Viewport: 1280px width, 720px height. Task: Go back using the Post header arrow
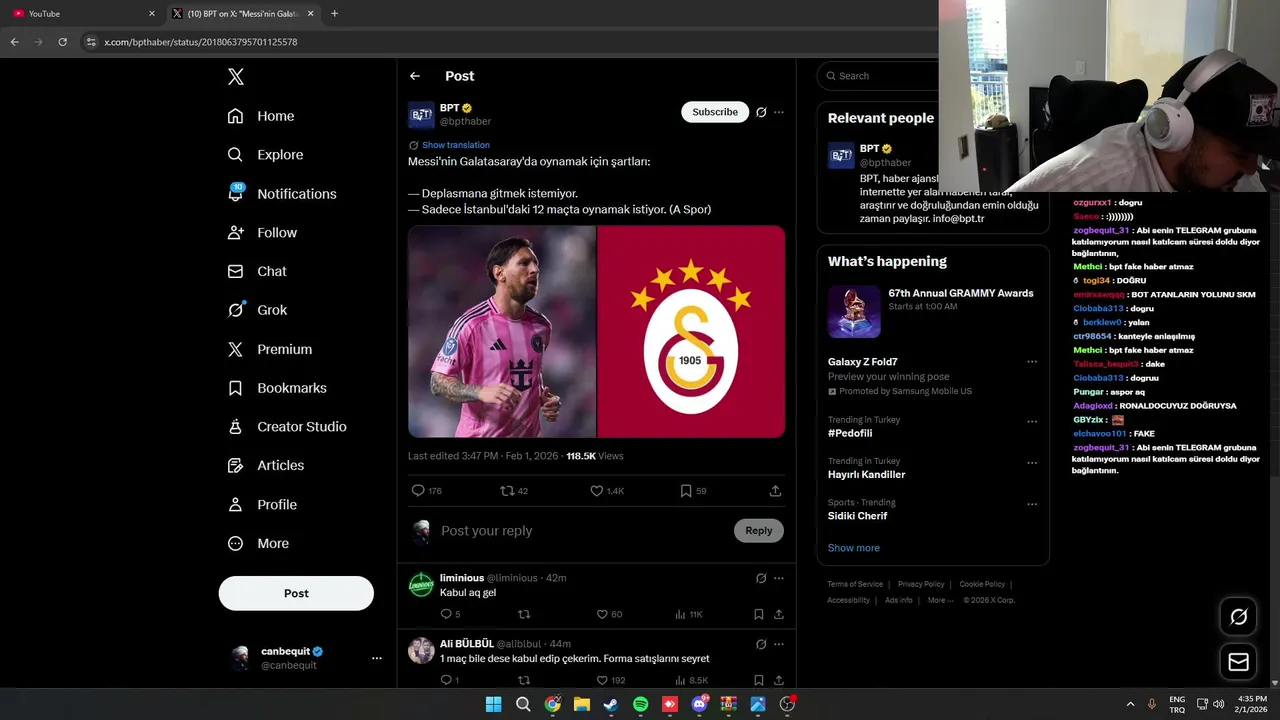[x=415, y=76]
